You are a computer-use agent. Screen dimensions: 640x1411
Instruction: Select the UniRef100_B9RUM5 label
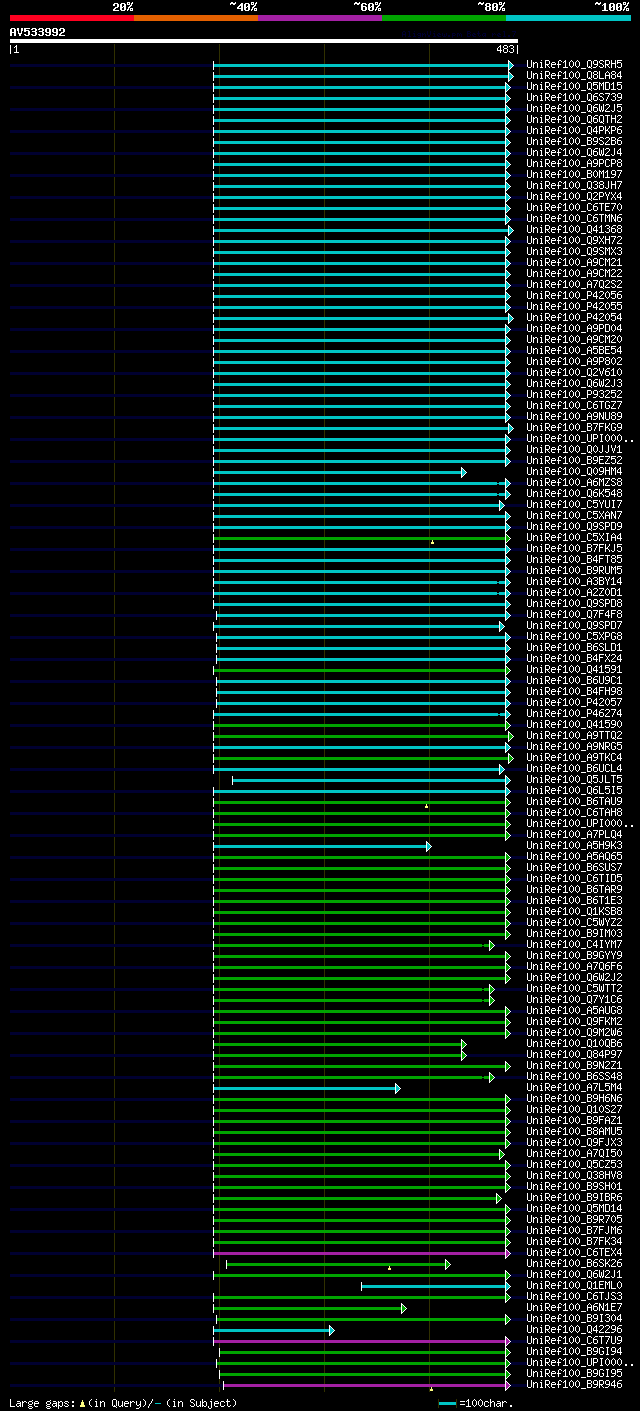[x=574, y=570]
